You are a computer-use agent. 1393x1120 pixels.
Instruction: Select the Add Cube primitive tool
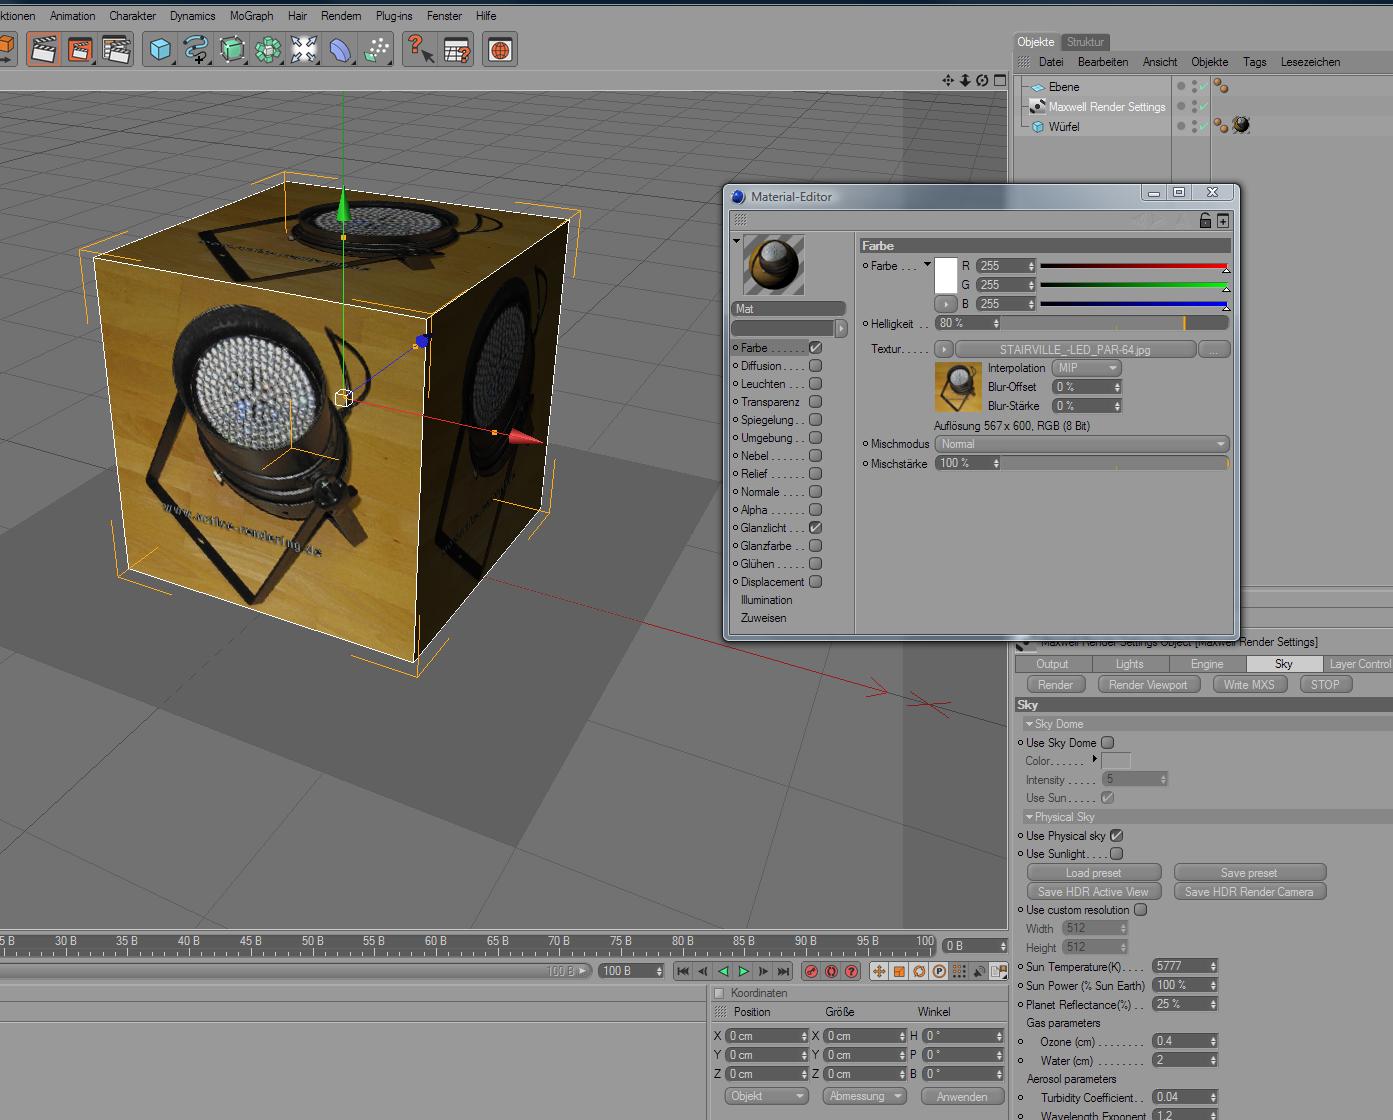coord(159,49)
